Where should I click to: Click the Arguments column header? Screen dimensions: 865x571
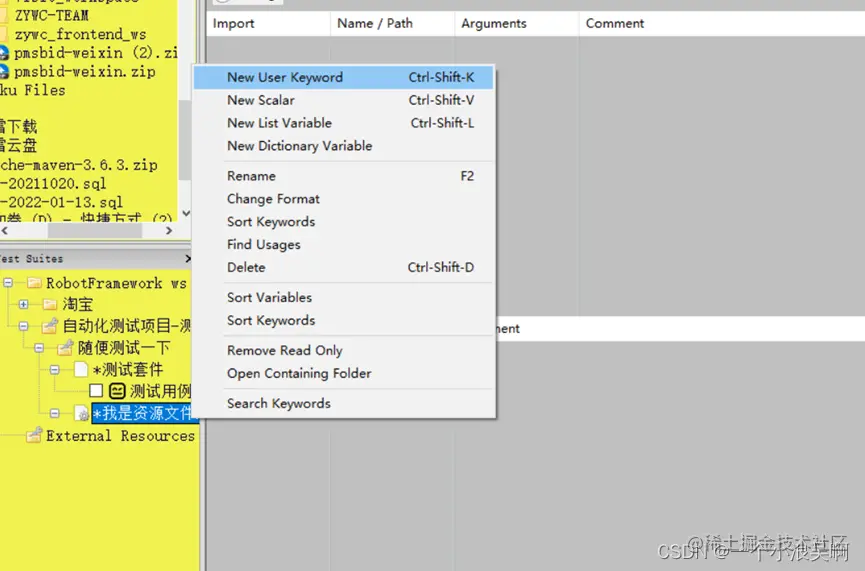pyautogui.click(x=516, y=23)
